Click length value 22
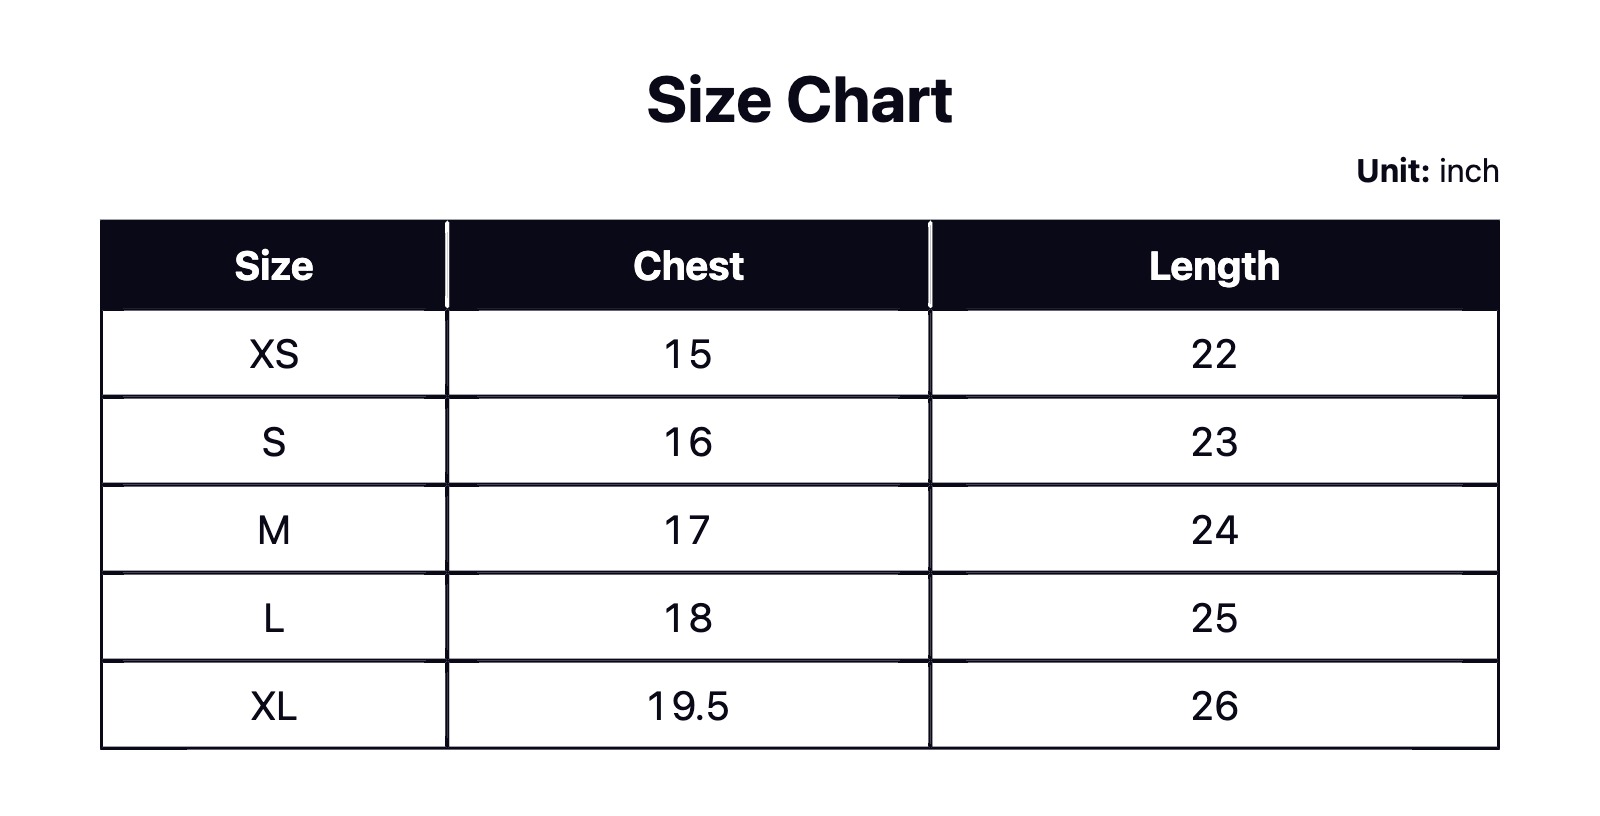 [x=1214, y=354]
